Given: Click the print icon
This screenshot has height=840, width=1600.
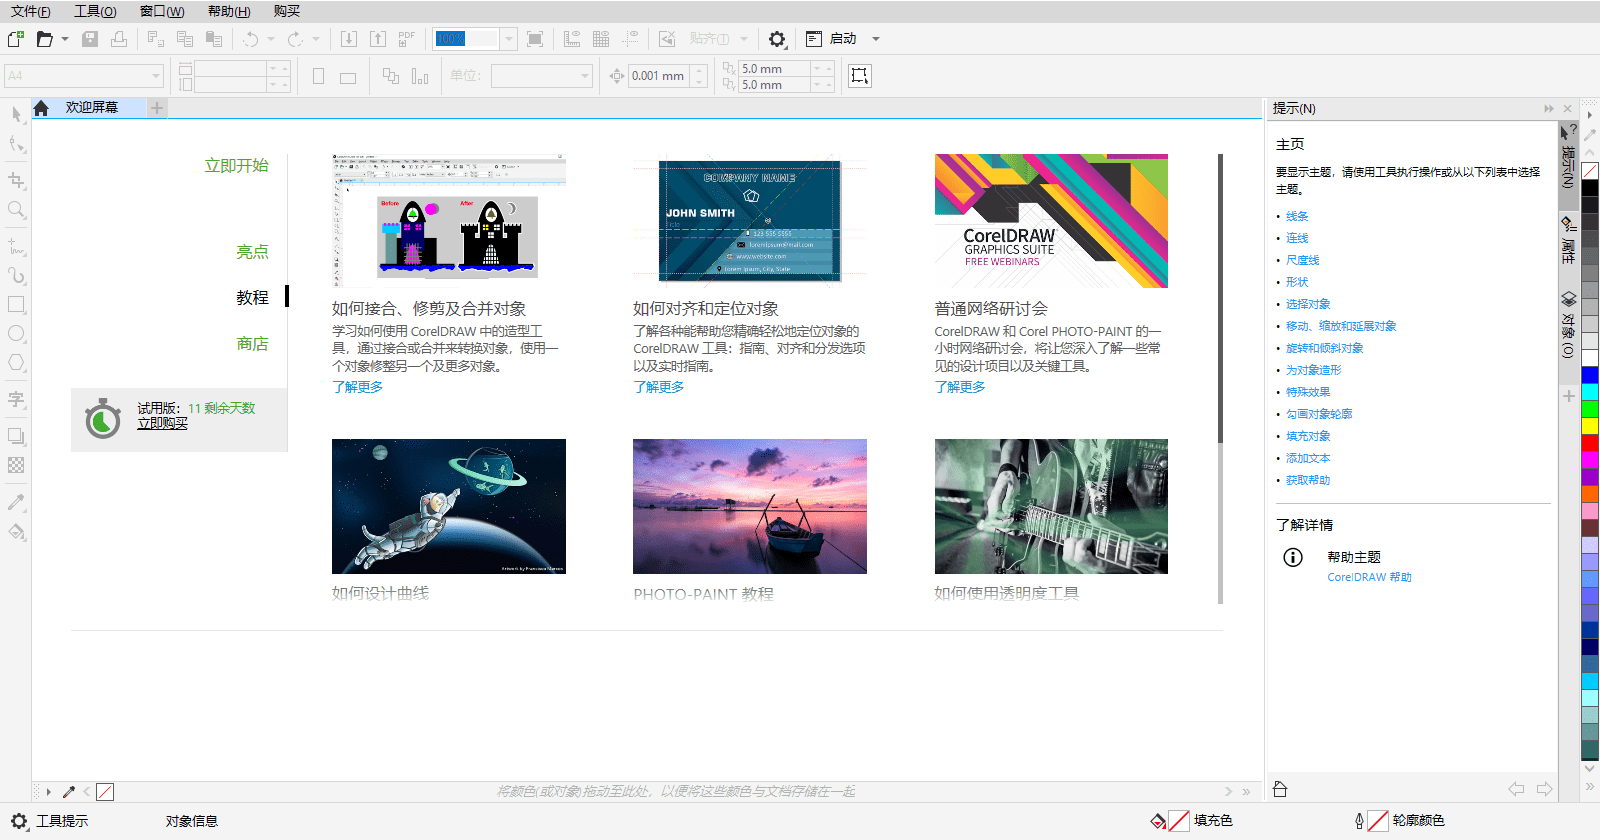Looking at the screenshot, I should pos(119,39).
